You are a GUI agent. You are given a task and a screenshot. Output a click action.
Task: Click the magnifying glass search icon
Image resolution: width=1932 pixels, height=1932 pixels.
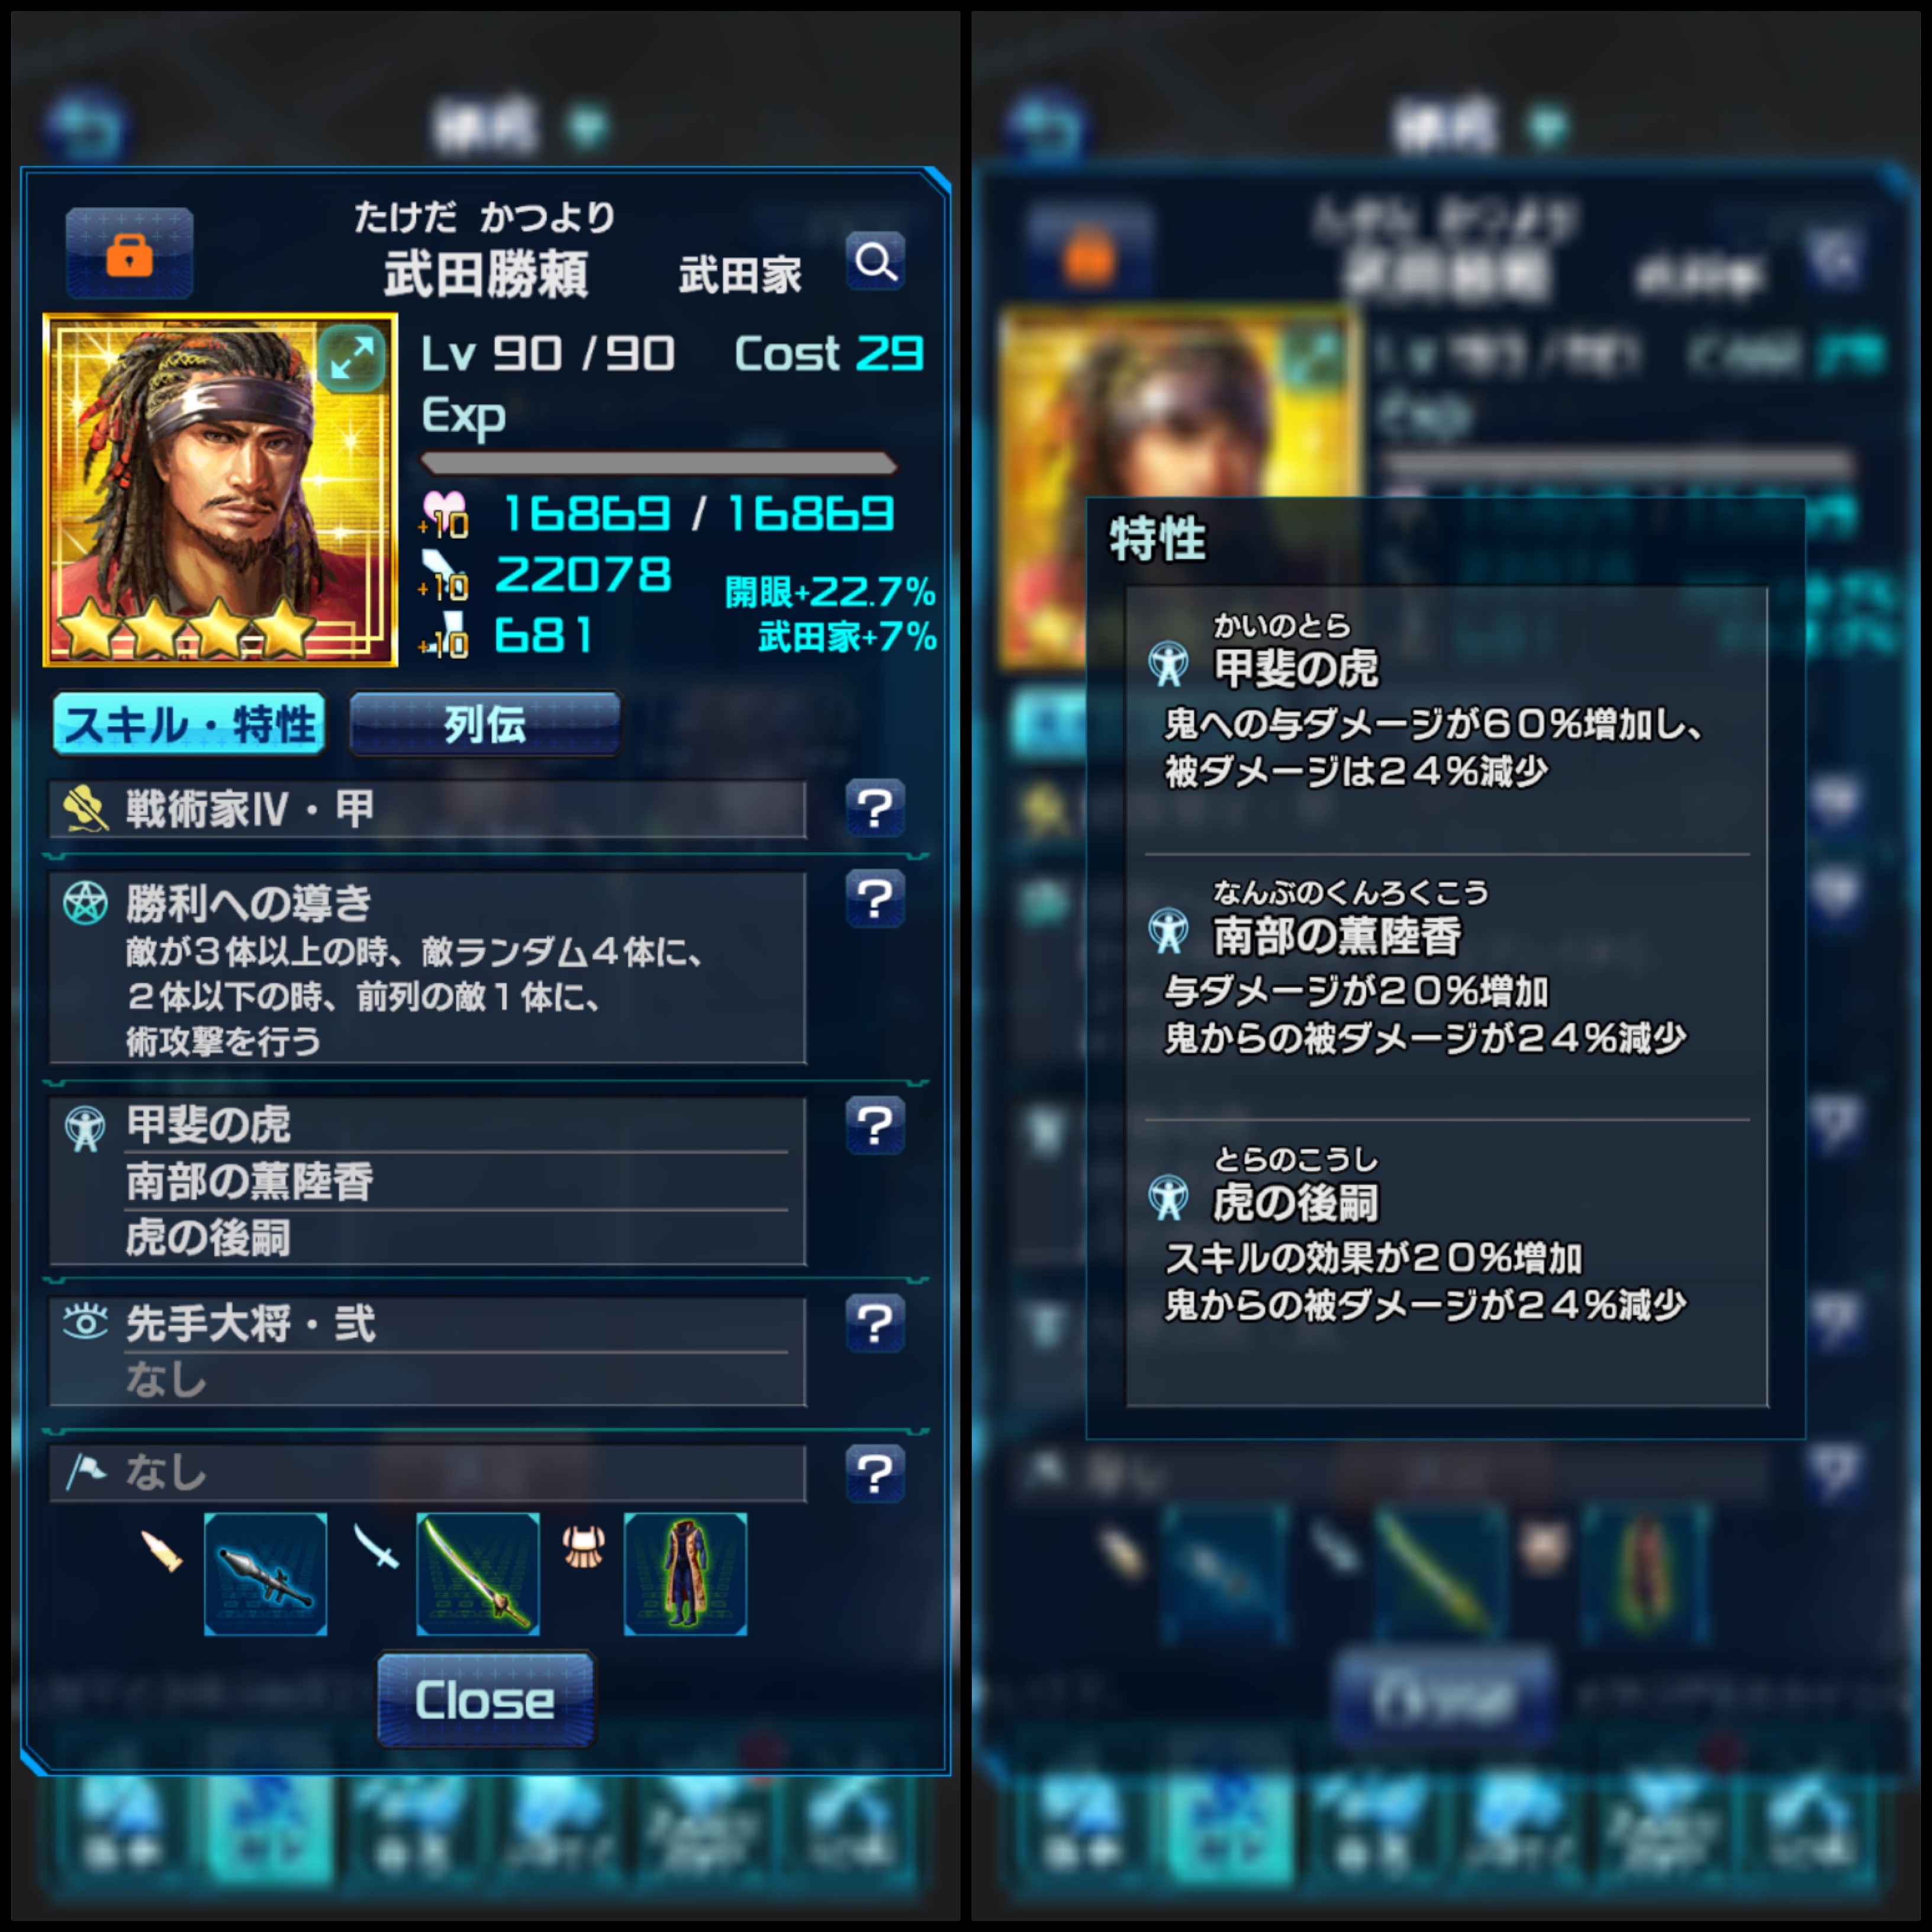pos(875,262)
